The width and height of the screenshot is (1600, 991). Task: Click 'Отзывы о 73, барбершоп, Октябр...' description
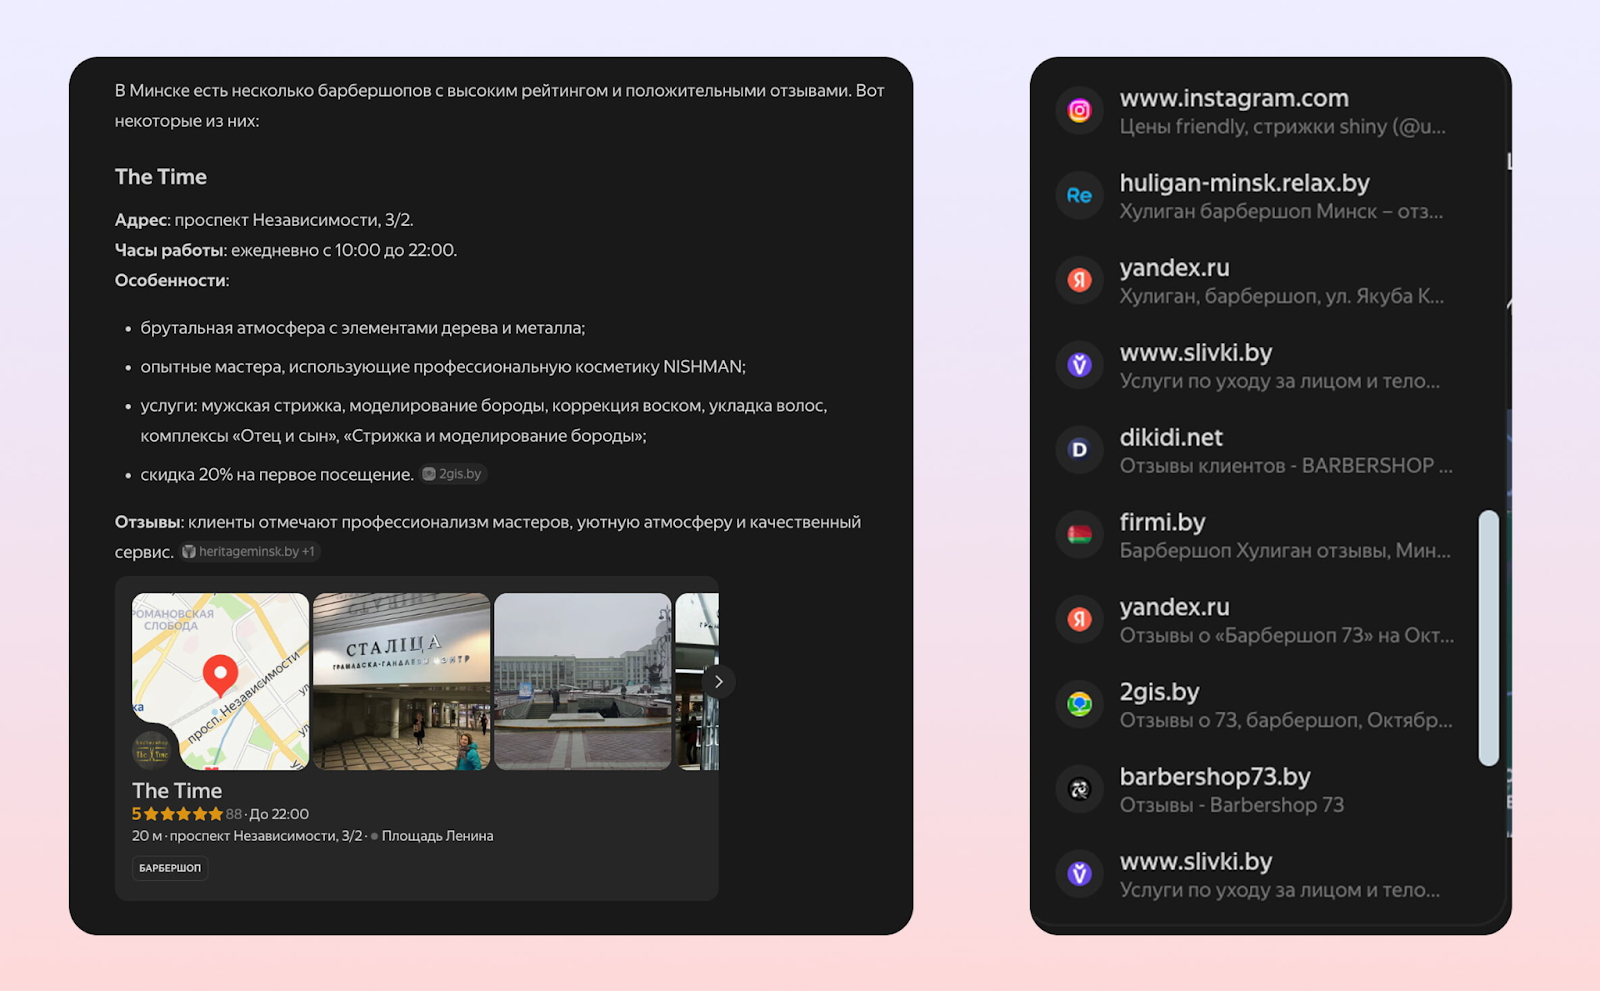pos(1286,720)
